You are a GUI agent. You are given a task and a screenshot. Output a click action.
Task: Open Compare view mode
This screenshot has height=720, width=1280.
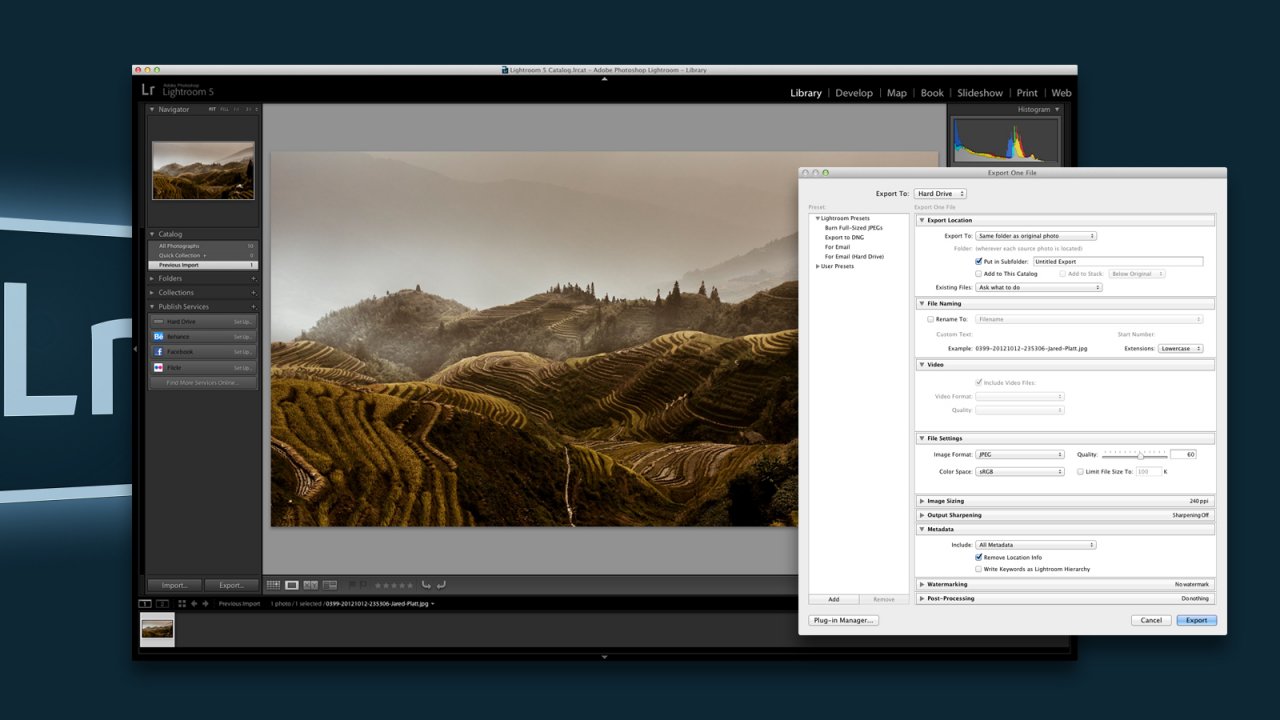point(310,584)
